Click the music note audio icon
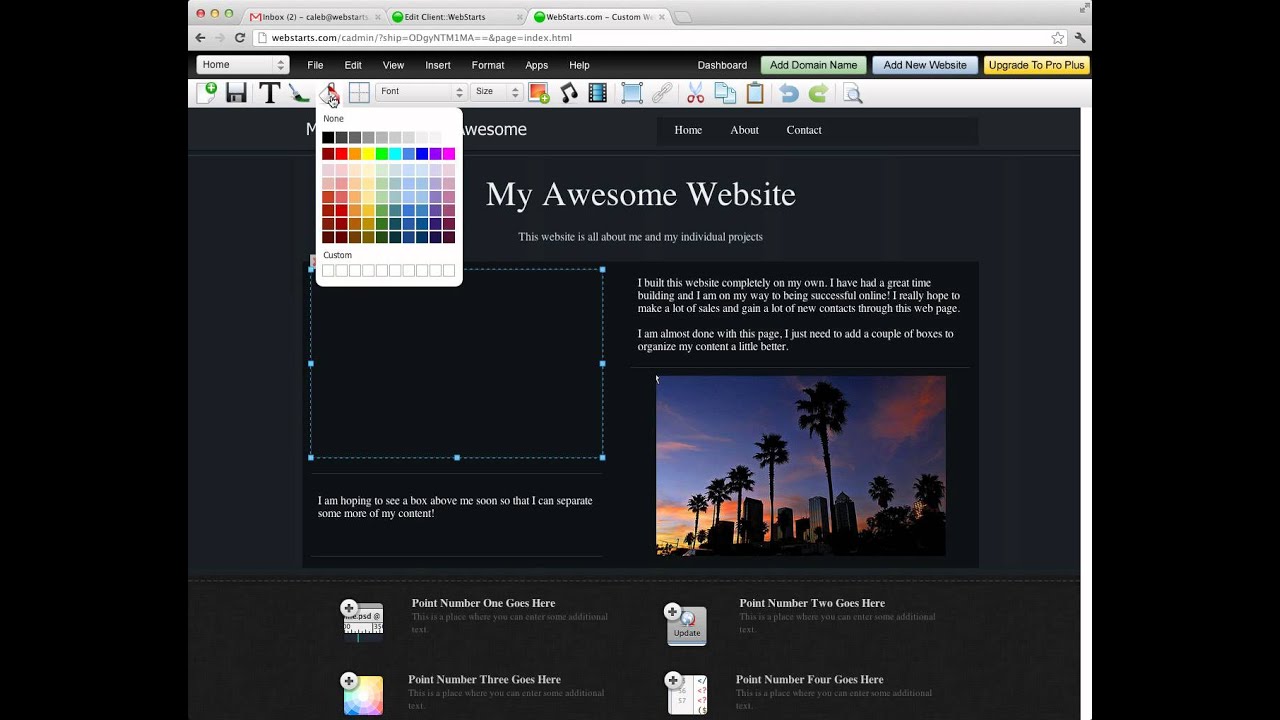The width and height of the screenshot is (1280, 720). coord(569,93)
